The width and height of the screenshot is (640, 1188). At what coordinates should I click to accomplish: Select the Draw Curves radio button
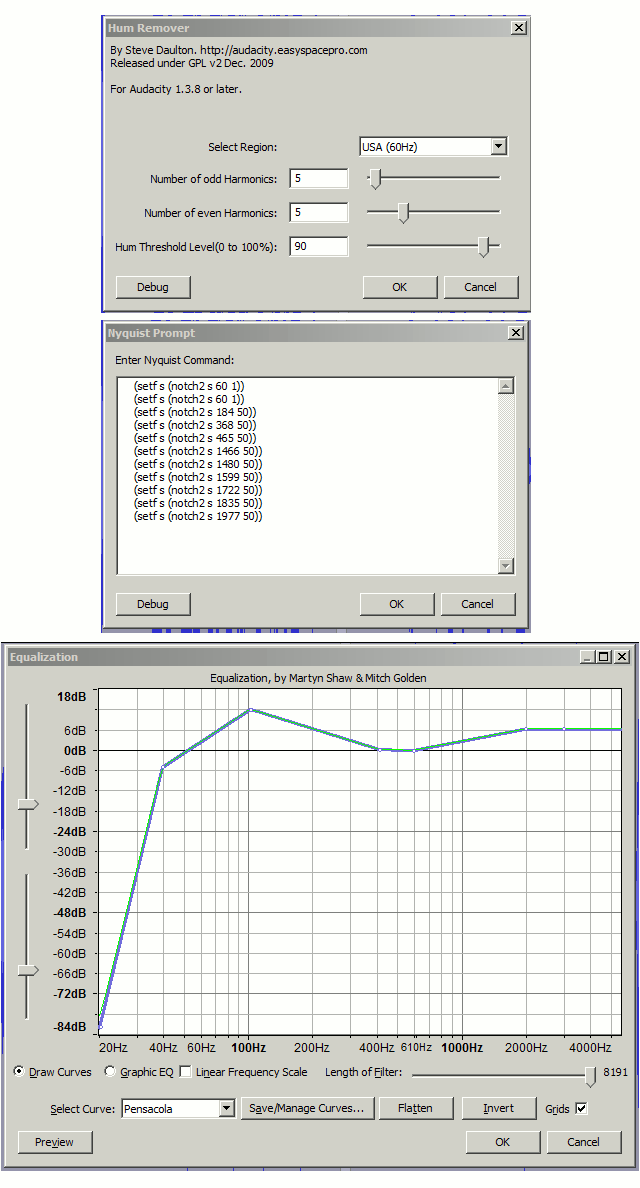pyautogui.click(x=20, y=1072)
